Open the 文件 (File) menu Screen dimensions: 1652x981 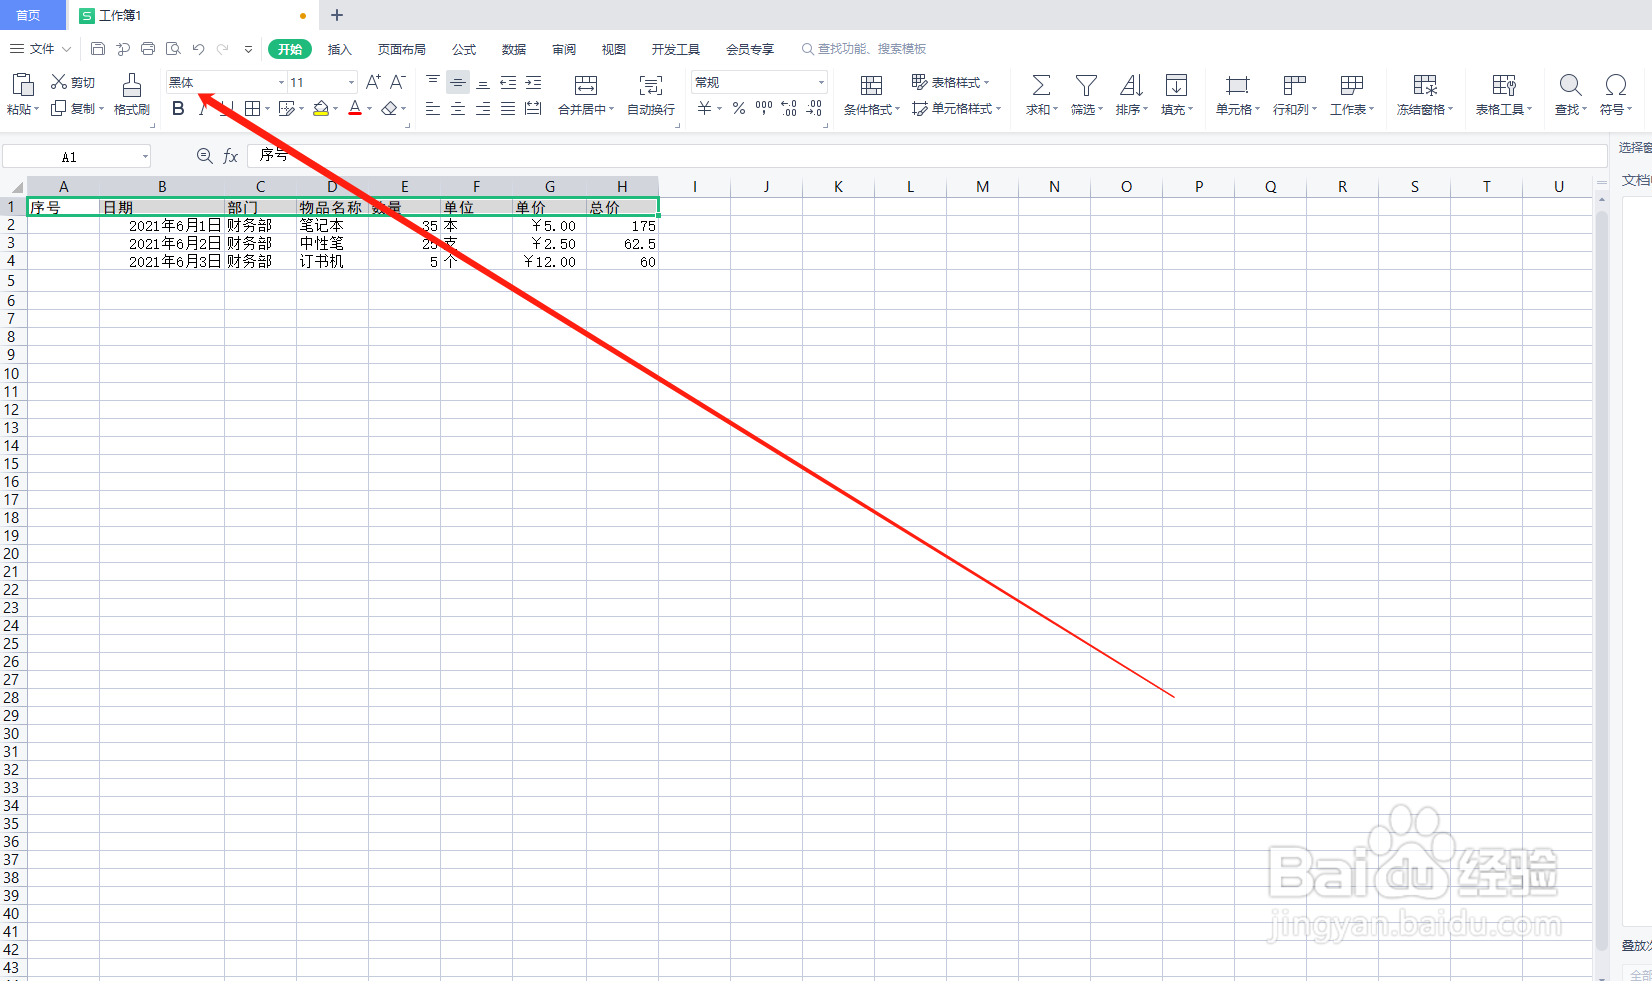[42, 48]
